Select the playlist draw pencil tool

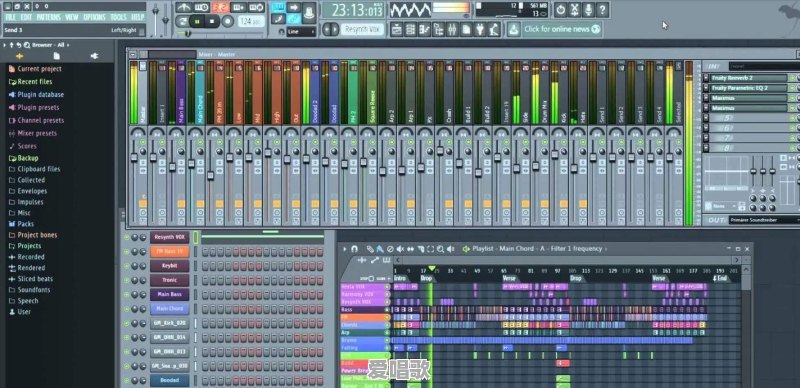(370, 249)
